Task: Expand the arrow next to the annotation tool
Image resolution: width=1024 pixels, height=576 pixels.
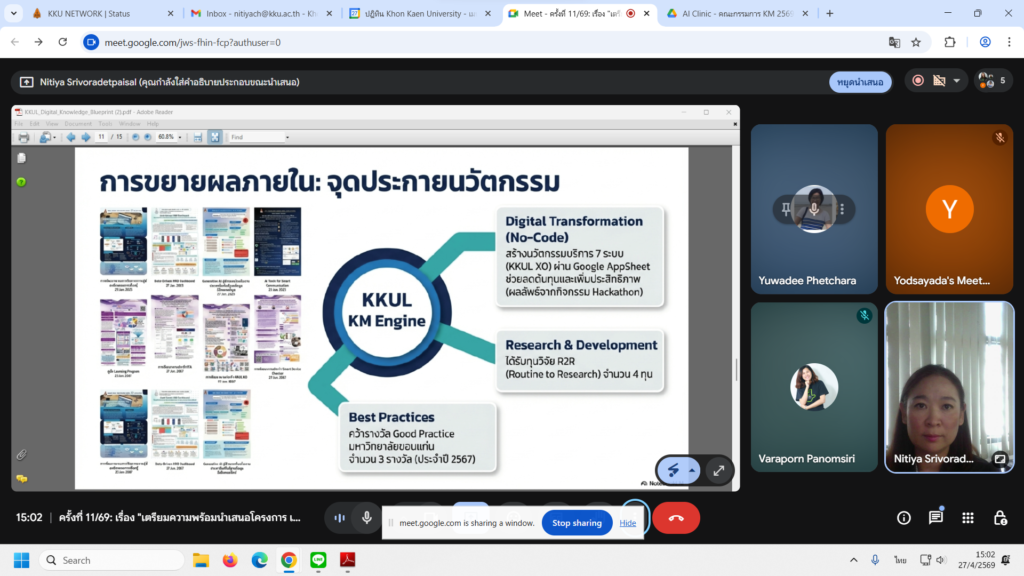Action: coord(692,470)
